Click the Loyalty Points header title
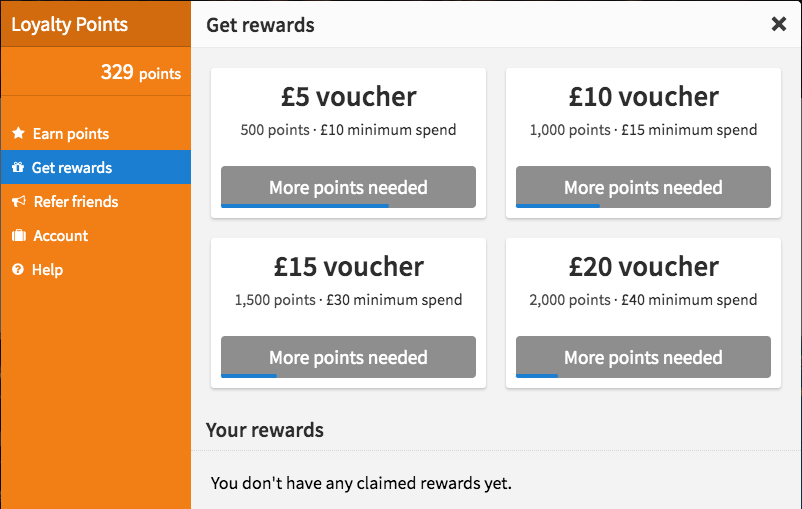 tap(70, 25)
